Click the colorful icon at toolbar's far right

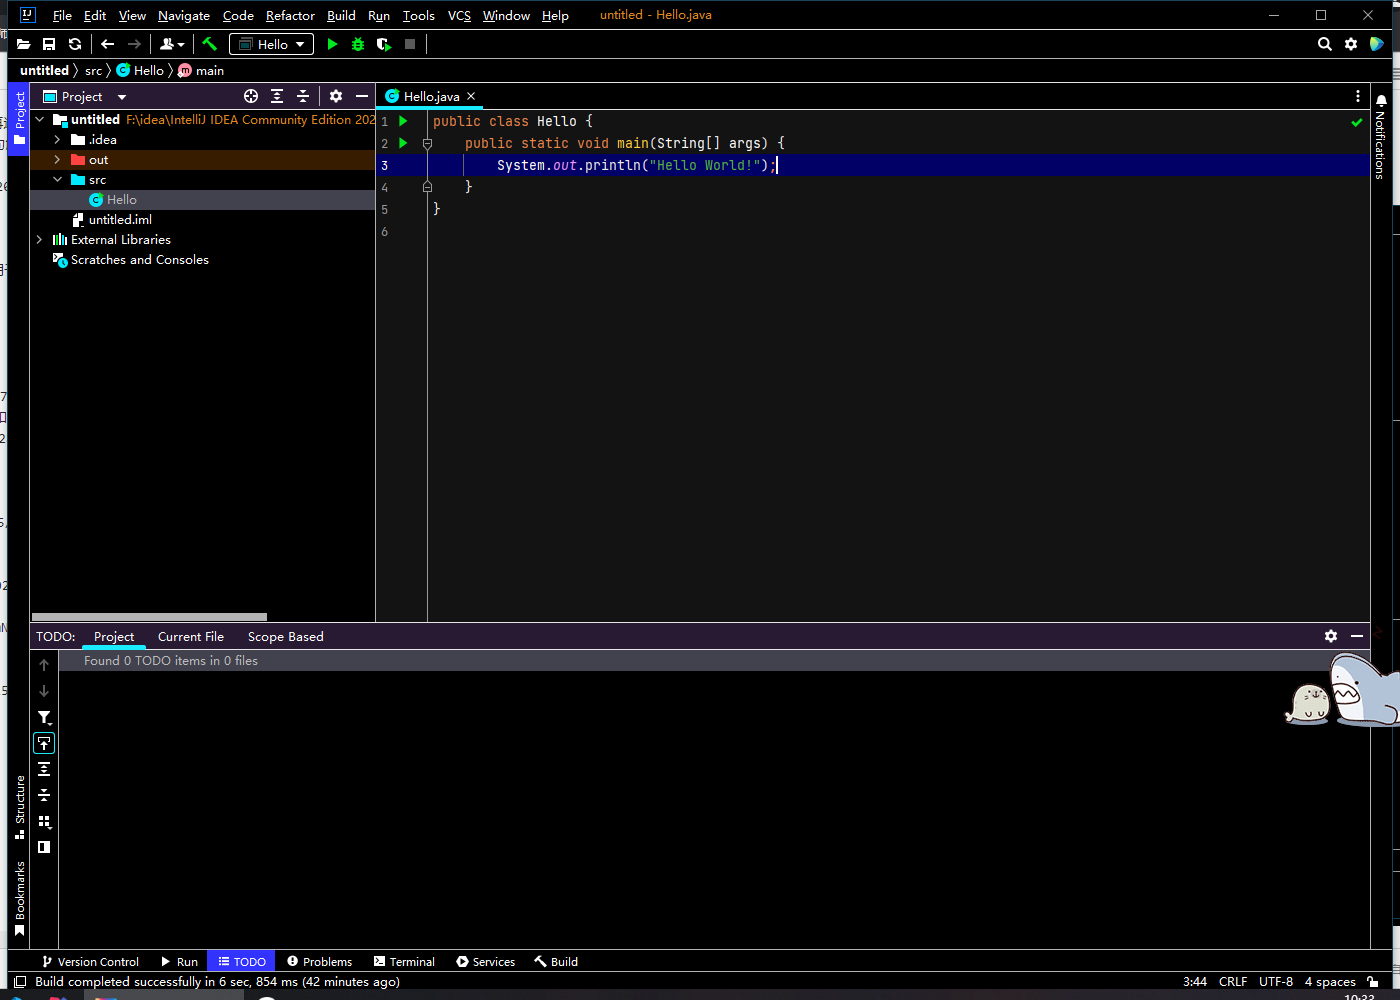[1377, 44]
